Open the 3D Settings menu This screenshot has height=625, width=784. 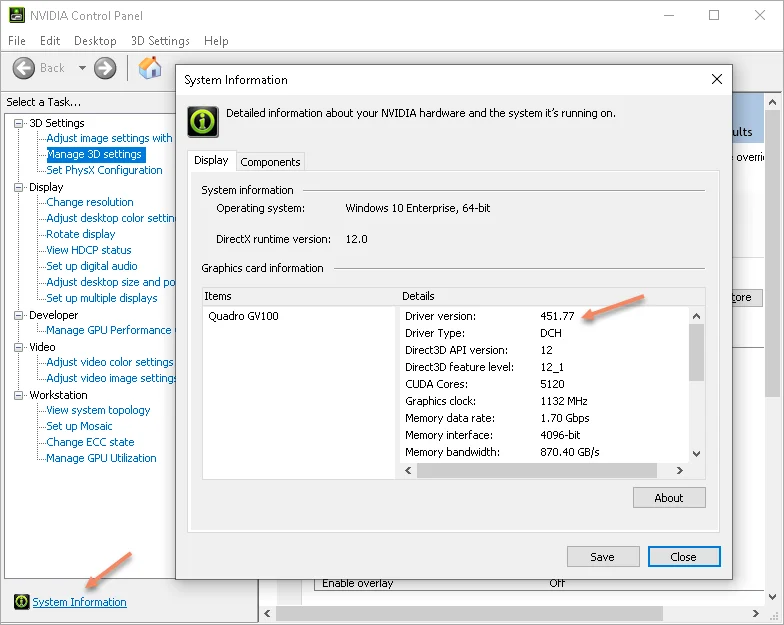[x=159, y=41]
